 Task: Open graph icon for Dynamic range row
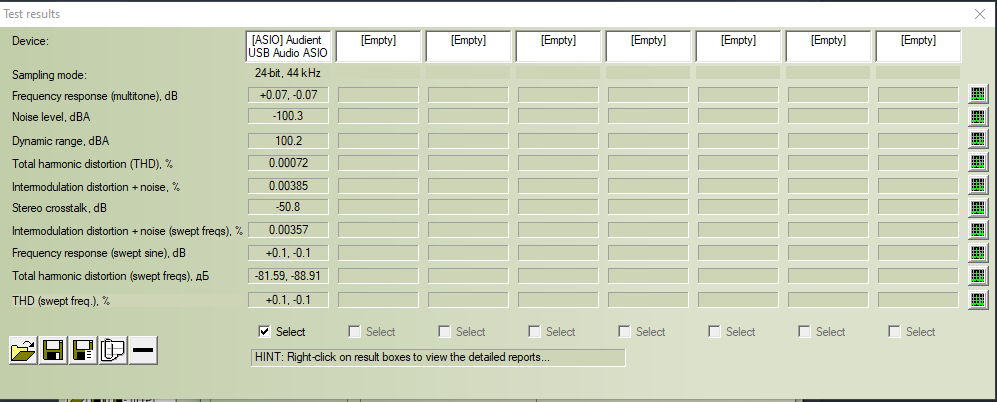(x=978, y=139)
